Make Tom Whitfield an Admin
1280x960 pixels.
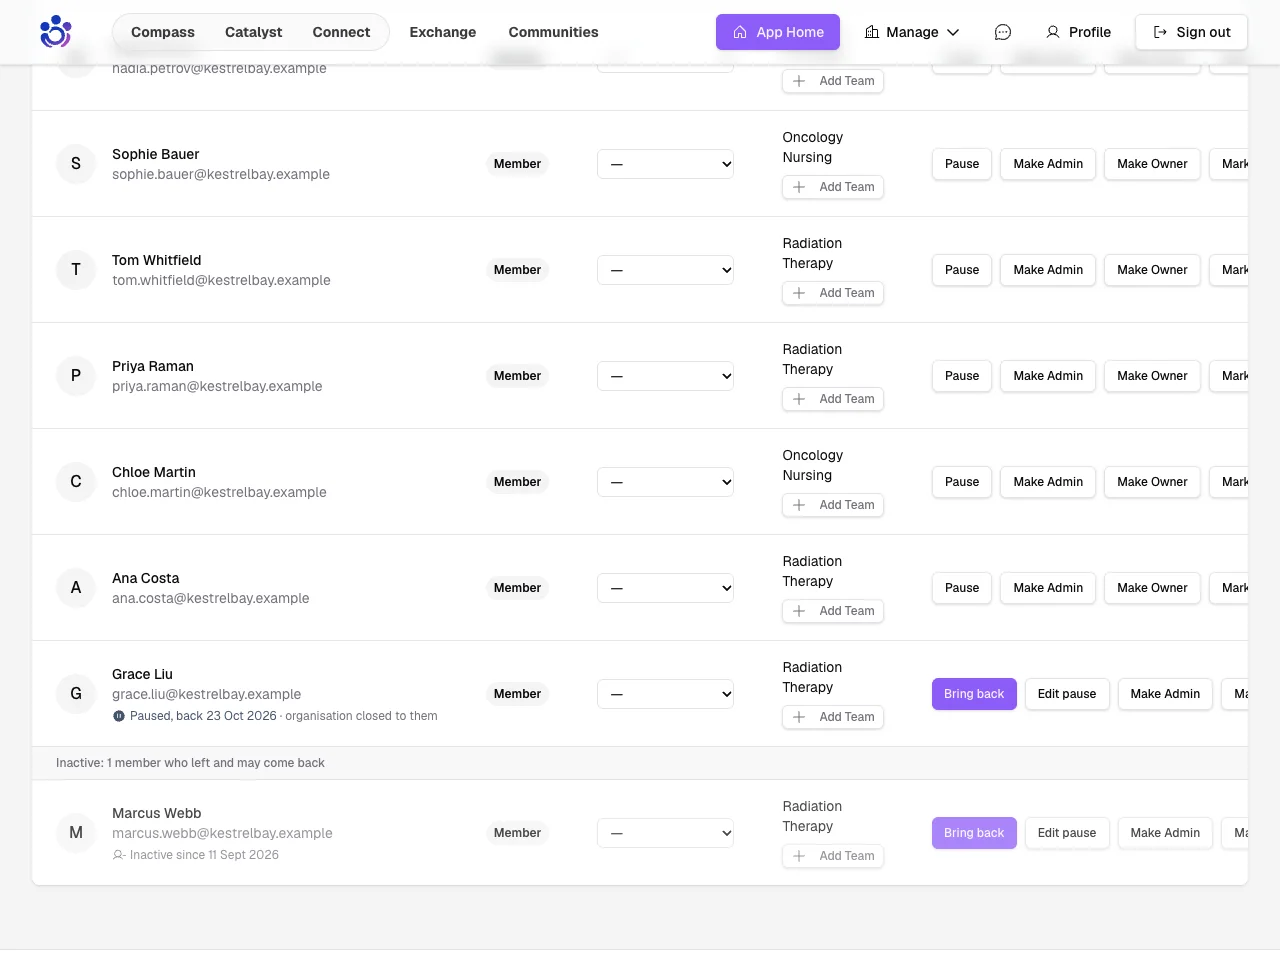[x=1048, y=270]
